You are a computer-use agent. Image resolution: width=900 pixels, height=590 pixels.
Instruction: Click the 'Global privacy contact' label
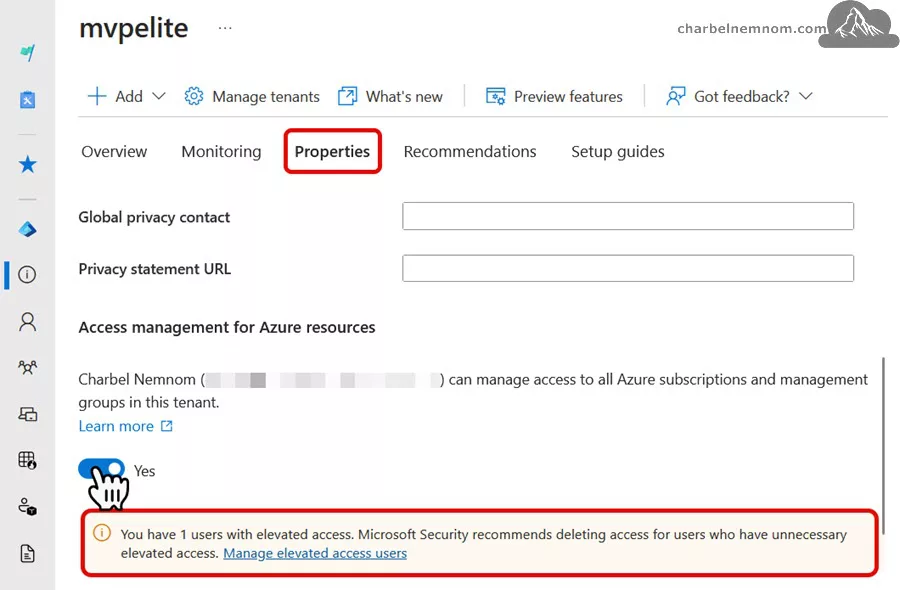154,217
